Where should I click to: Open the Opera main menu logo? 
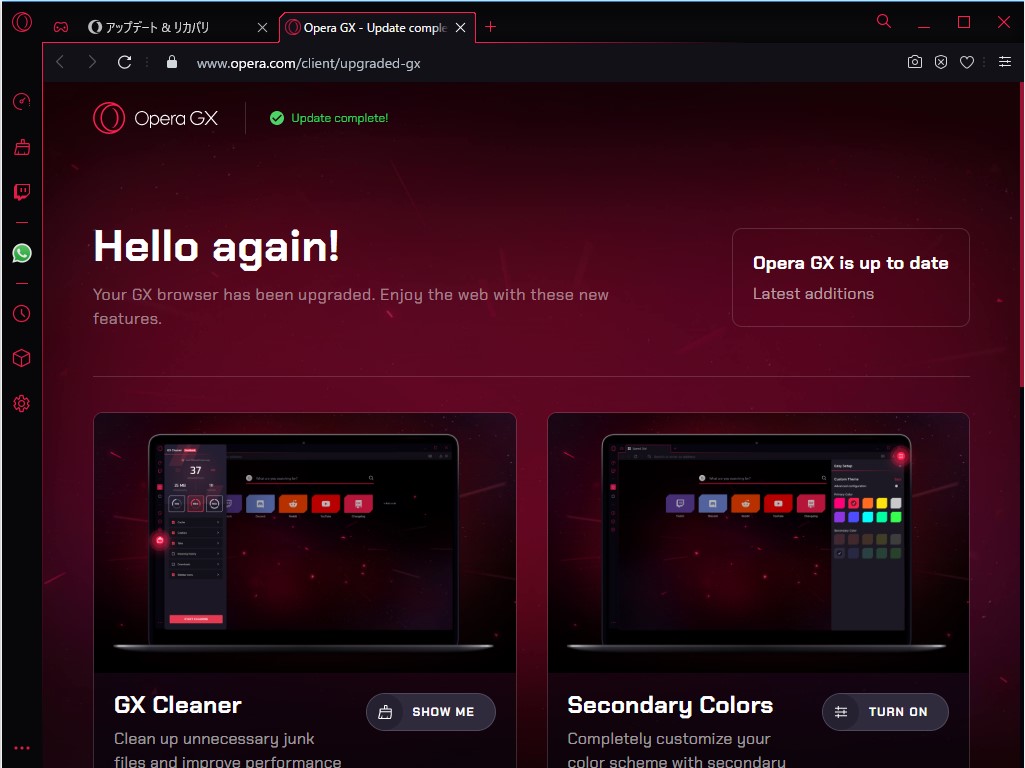(22, 22)
